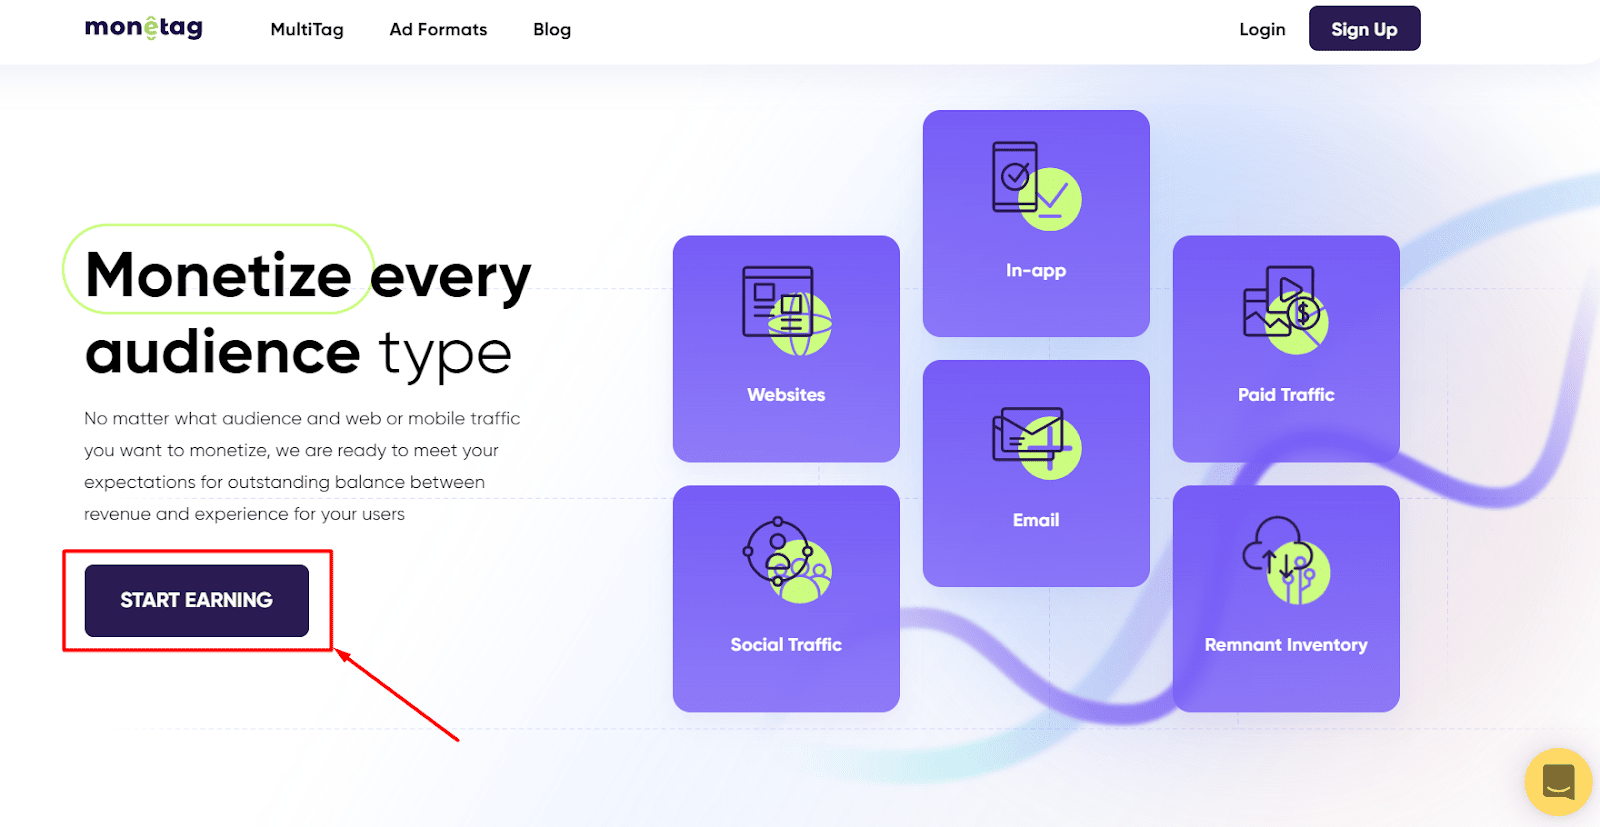Click the Websites globe icon
The width and height of the screenshot is (1600, 827).
click(x=786, y=311)
